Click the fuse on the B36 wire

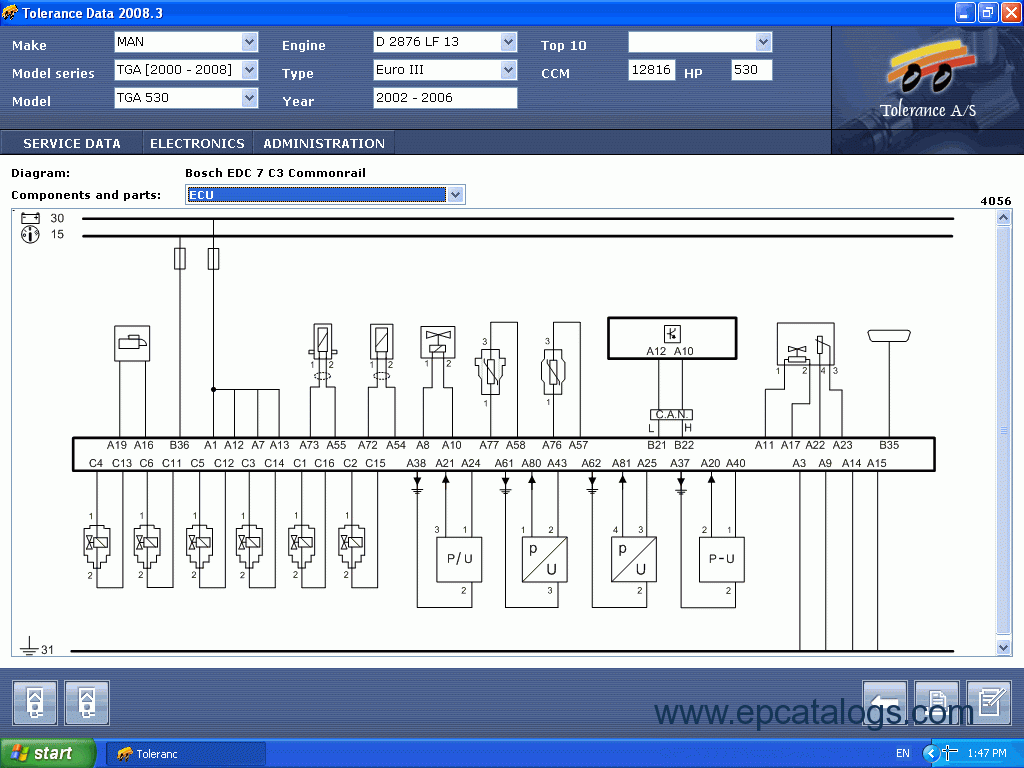[180, 259]
